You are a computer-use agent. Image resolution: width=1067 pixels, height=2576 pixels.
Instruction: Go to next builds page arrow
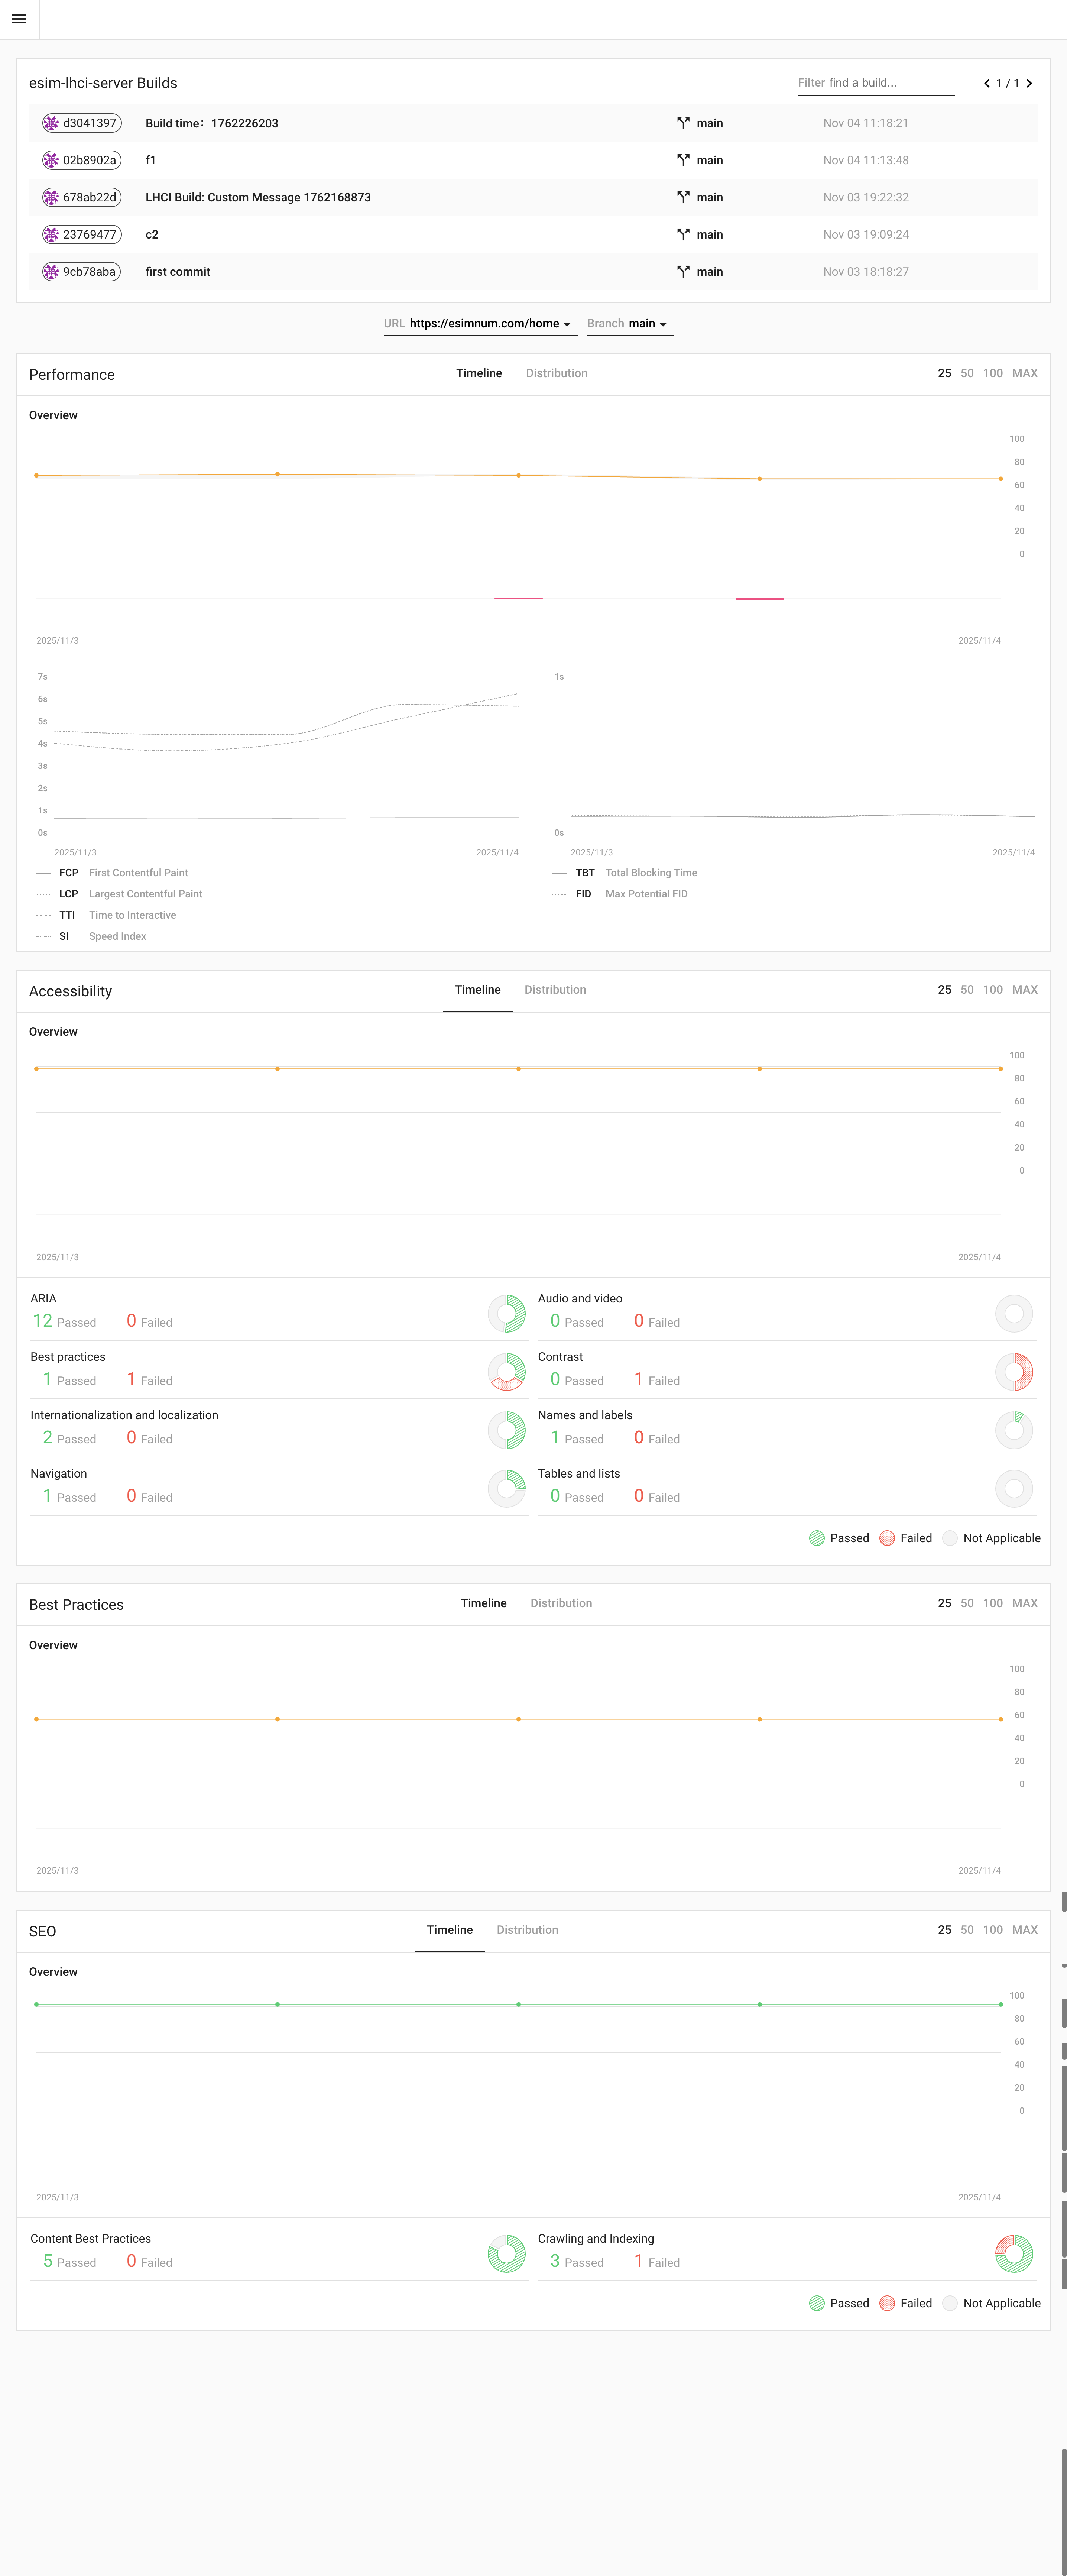click(1029, 83)
